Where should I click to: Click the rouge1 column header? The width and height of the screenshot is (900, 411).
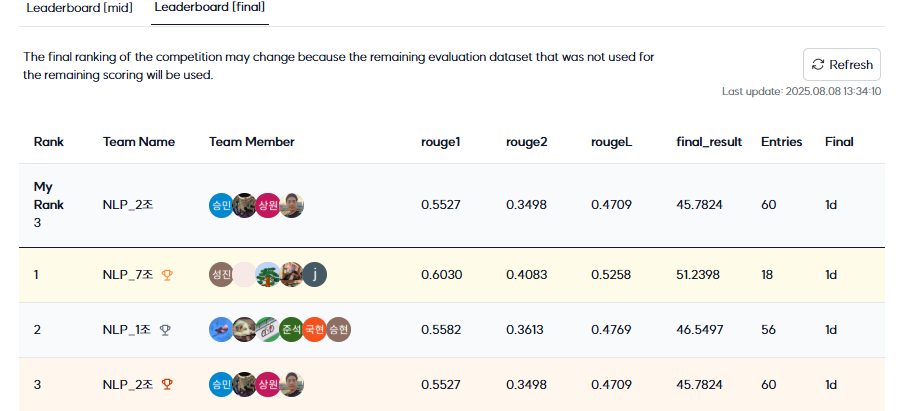pos(440,142)
